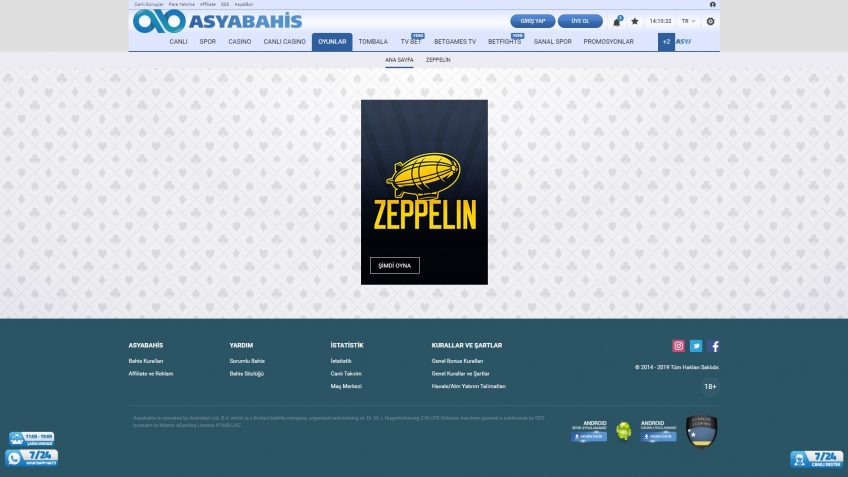Open Bahis Kuralları footer link
The width and height of the screenshot is (848, 477).
(x=146, y=361)
